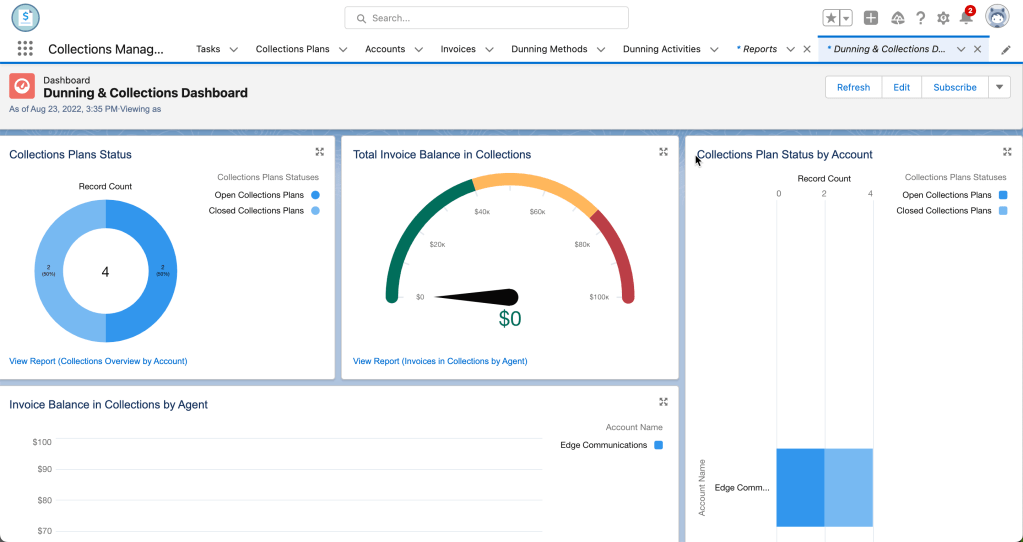
Task: Open the favorites list dropdown arrow
Action: [x=846, y=18]
